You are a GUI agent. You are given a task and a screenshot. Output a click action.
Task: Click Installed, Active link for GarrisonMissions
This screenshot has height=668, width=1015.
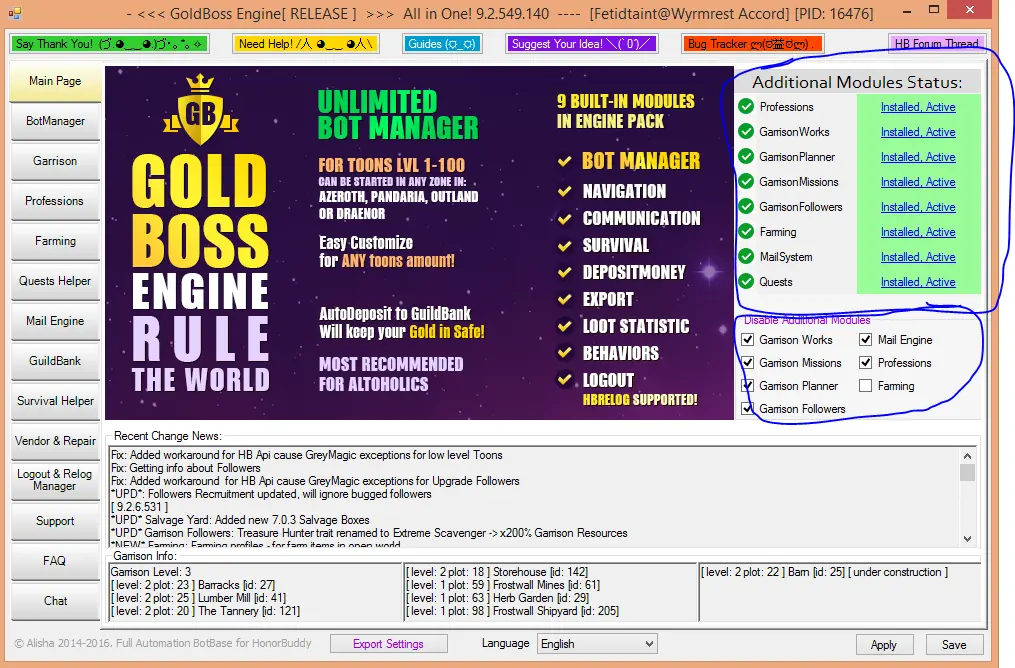tap(918, 182)
